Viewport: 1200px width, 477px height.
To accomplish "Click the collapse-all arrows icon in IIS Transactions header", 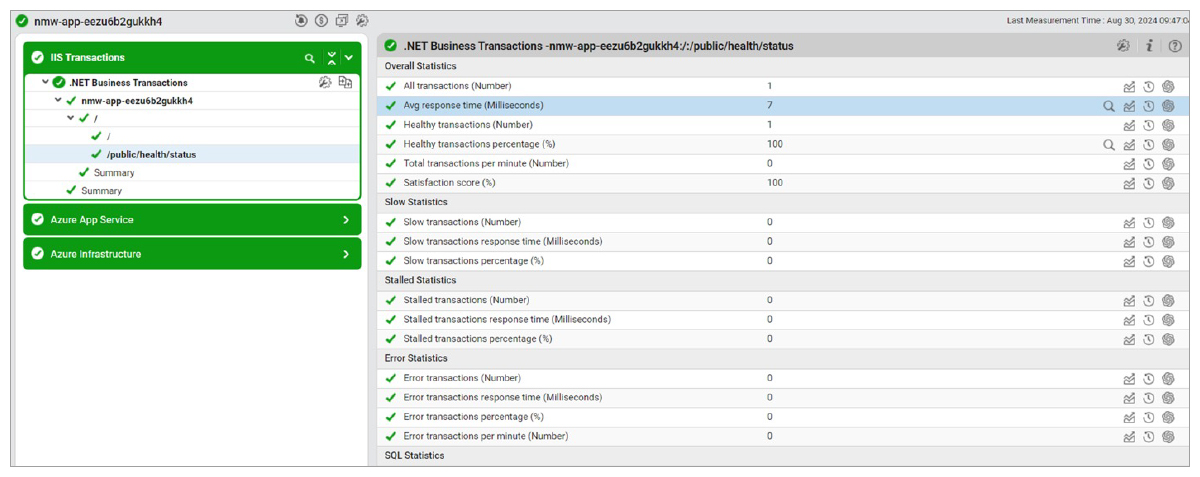I will 331,58.
